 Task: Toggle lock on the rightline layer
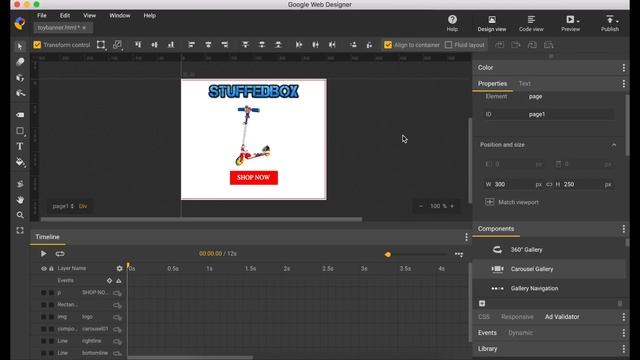pos(51,341)
